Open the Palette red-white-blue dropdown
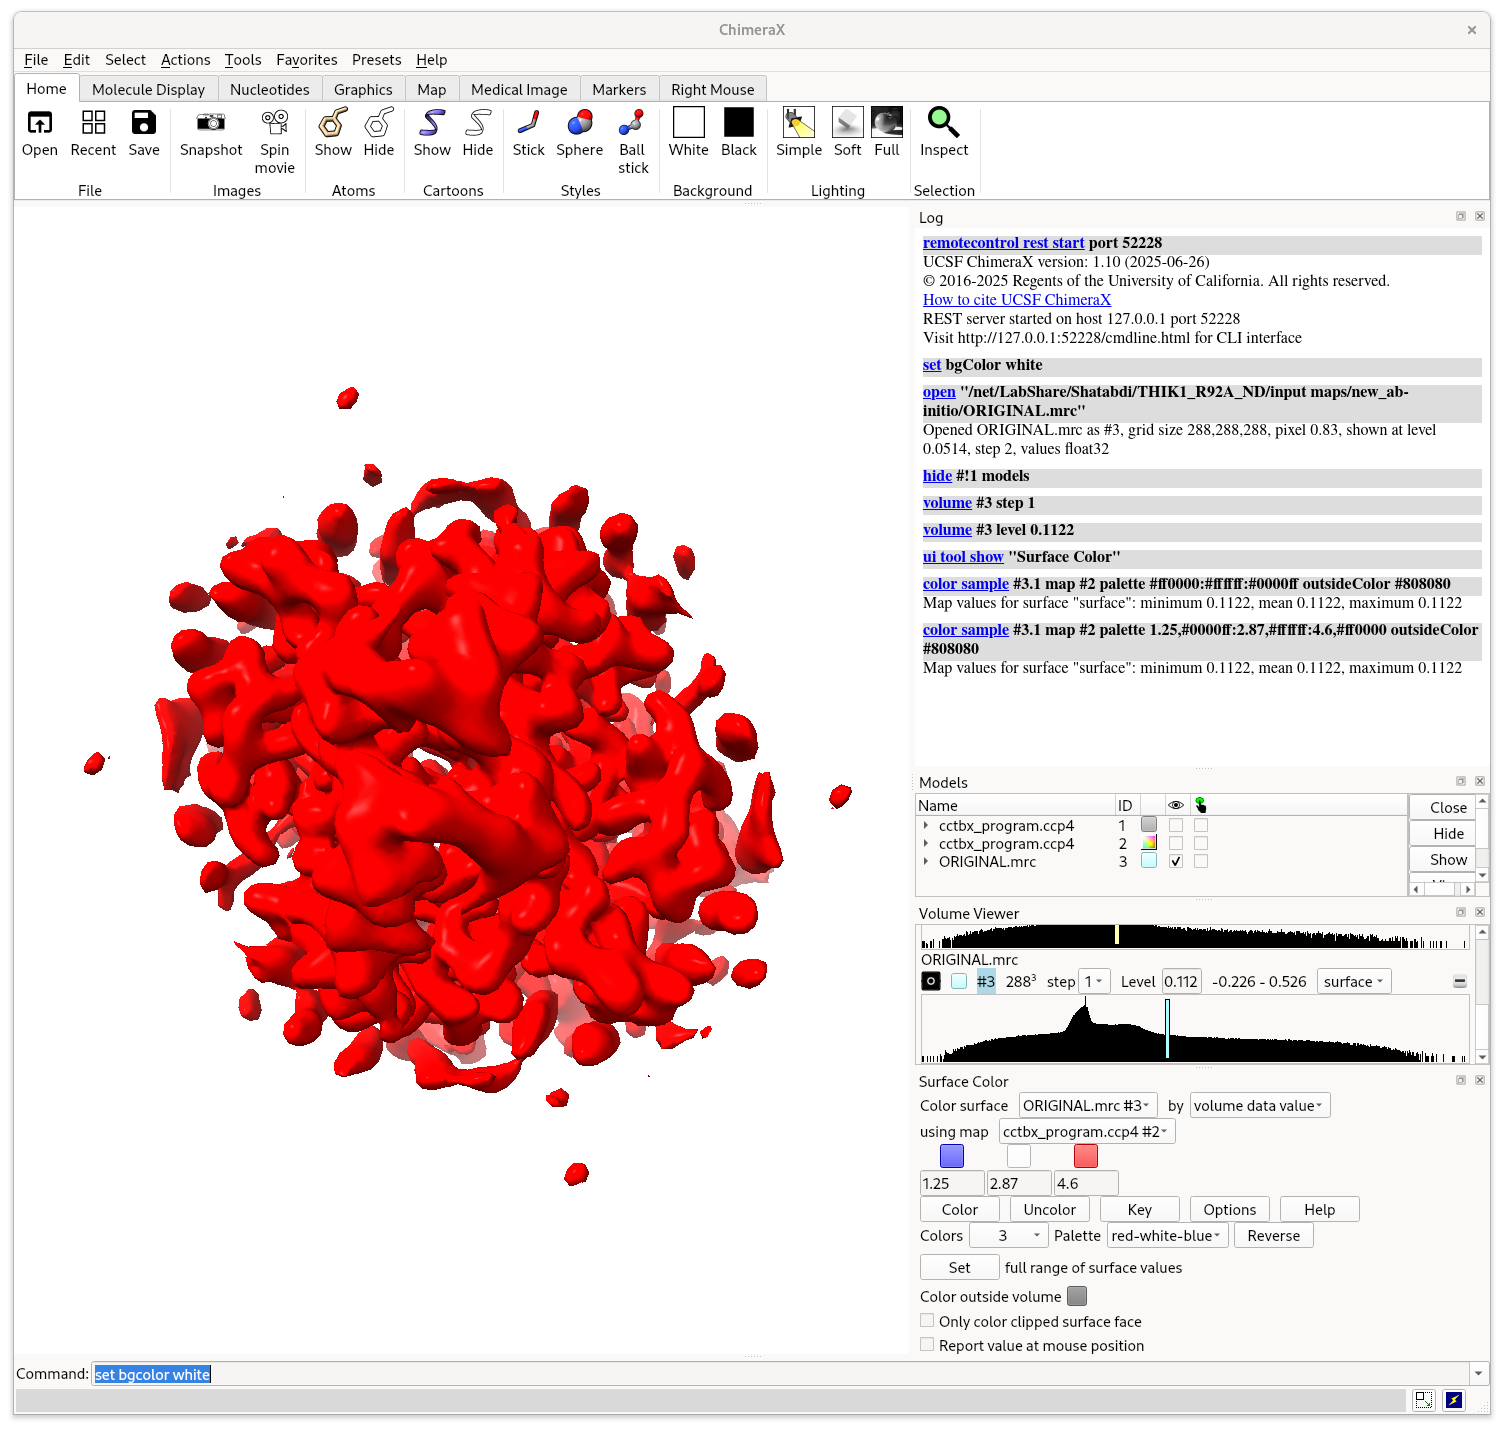The width and height of the screenshot is (1504, 1431). coord(1166,1236)
